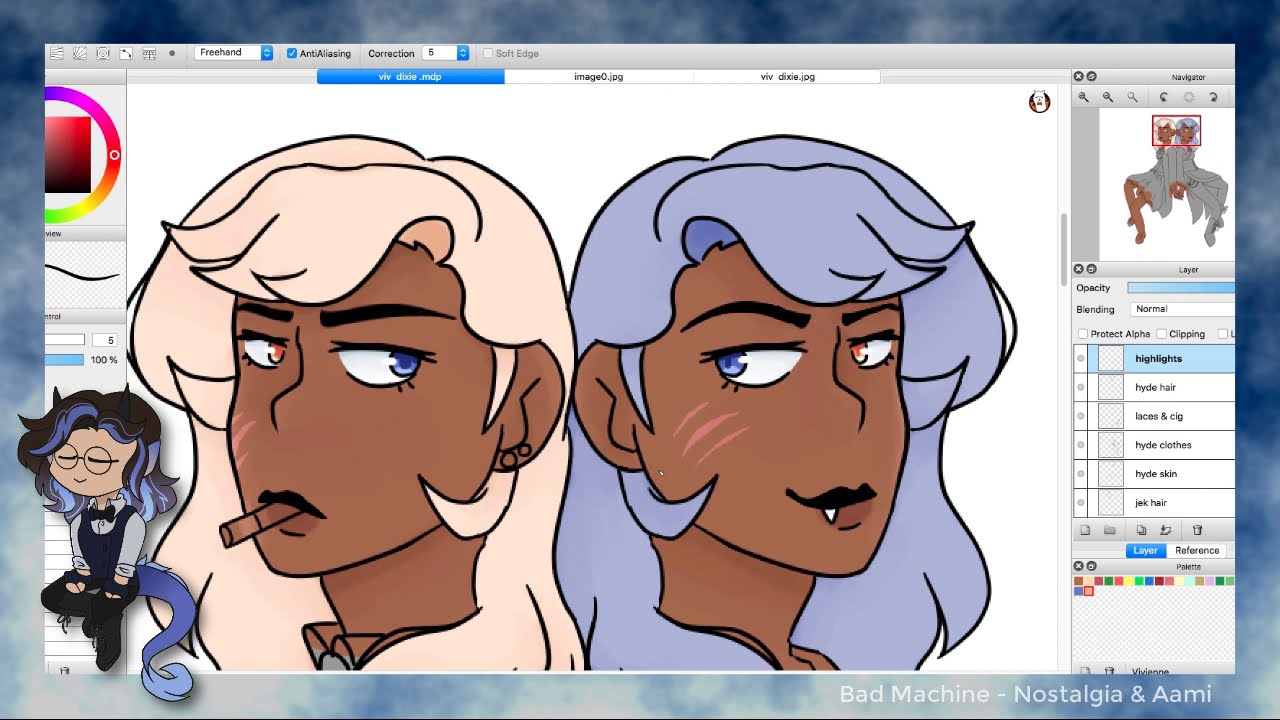Hide the jek hair layer
Viewport: 1280px width, 720px height.
(x=1081, y=503)
